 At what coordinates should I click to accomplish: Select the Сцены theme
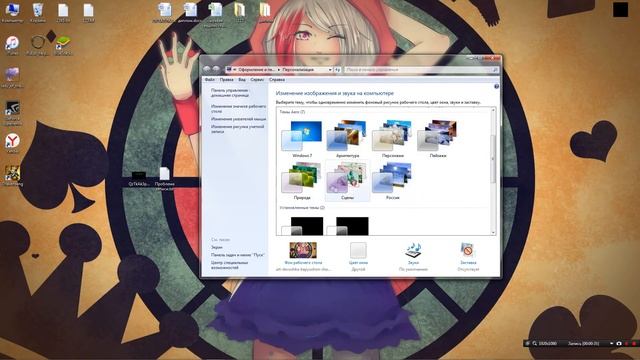(347, 180)
